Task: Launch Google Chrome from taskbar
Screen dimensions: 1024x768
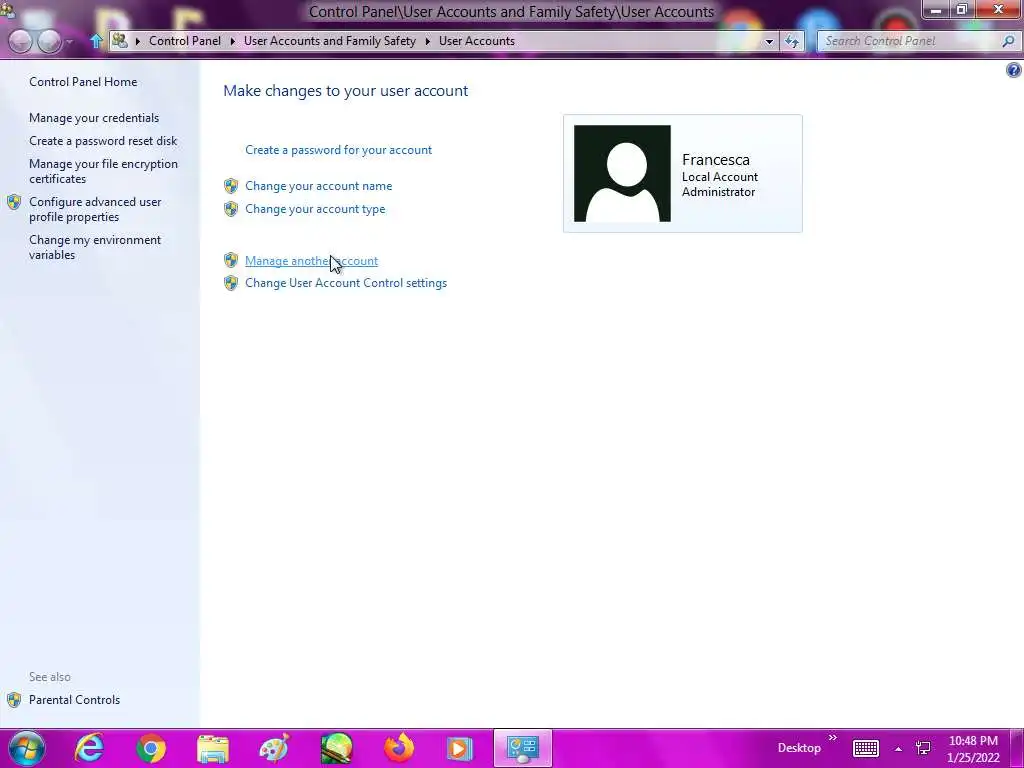Action: pos(151,748)
